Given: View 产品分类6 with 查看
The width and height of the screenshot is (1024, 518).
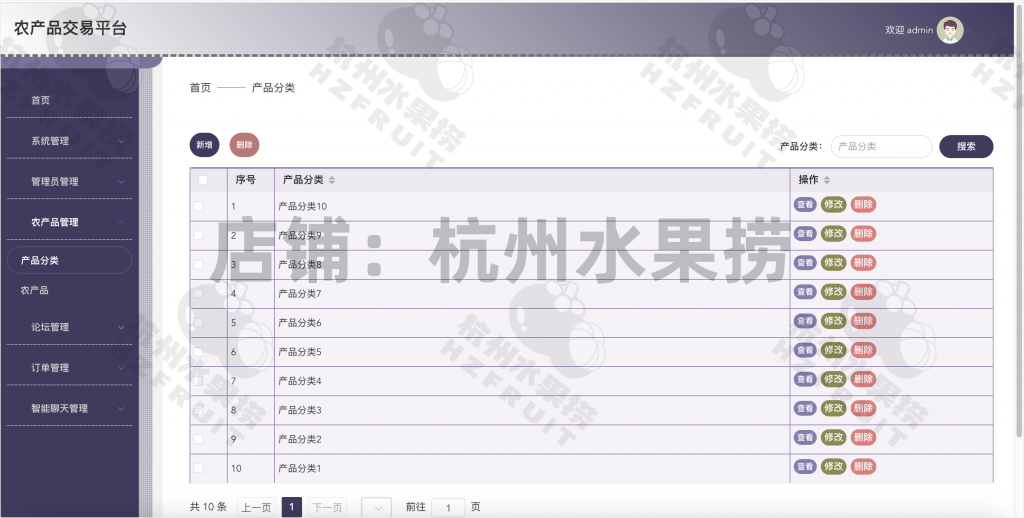Looking at the screenshot, I should point(805,321).
